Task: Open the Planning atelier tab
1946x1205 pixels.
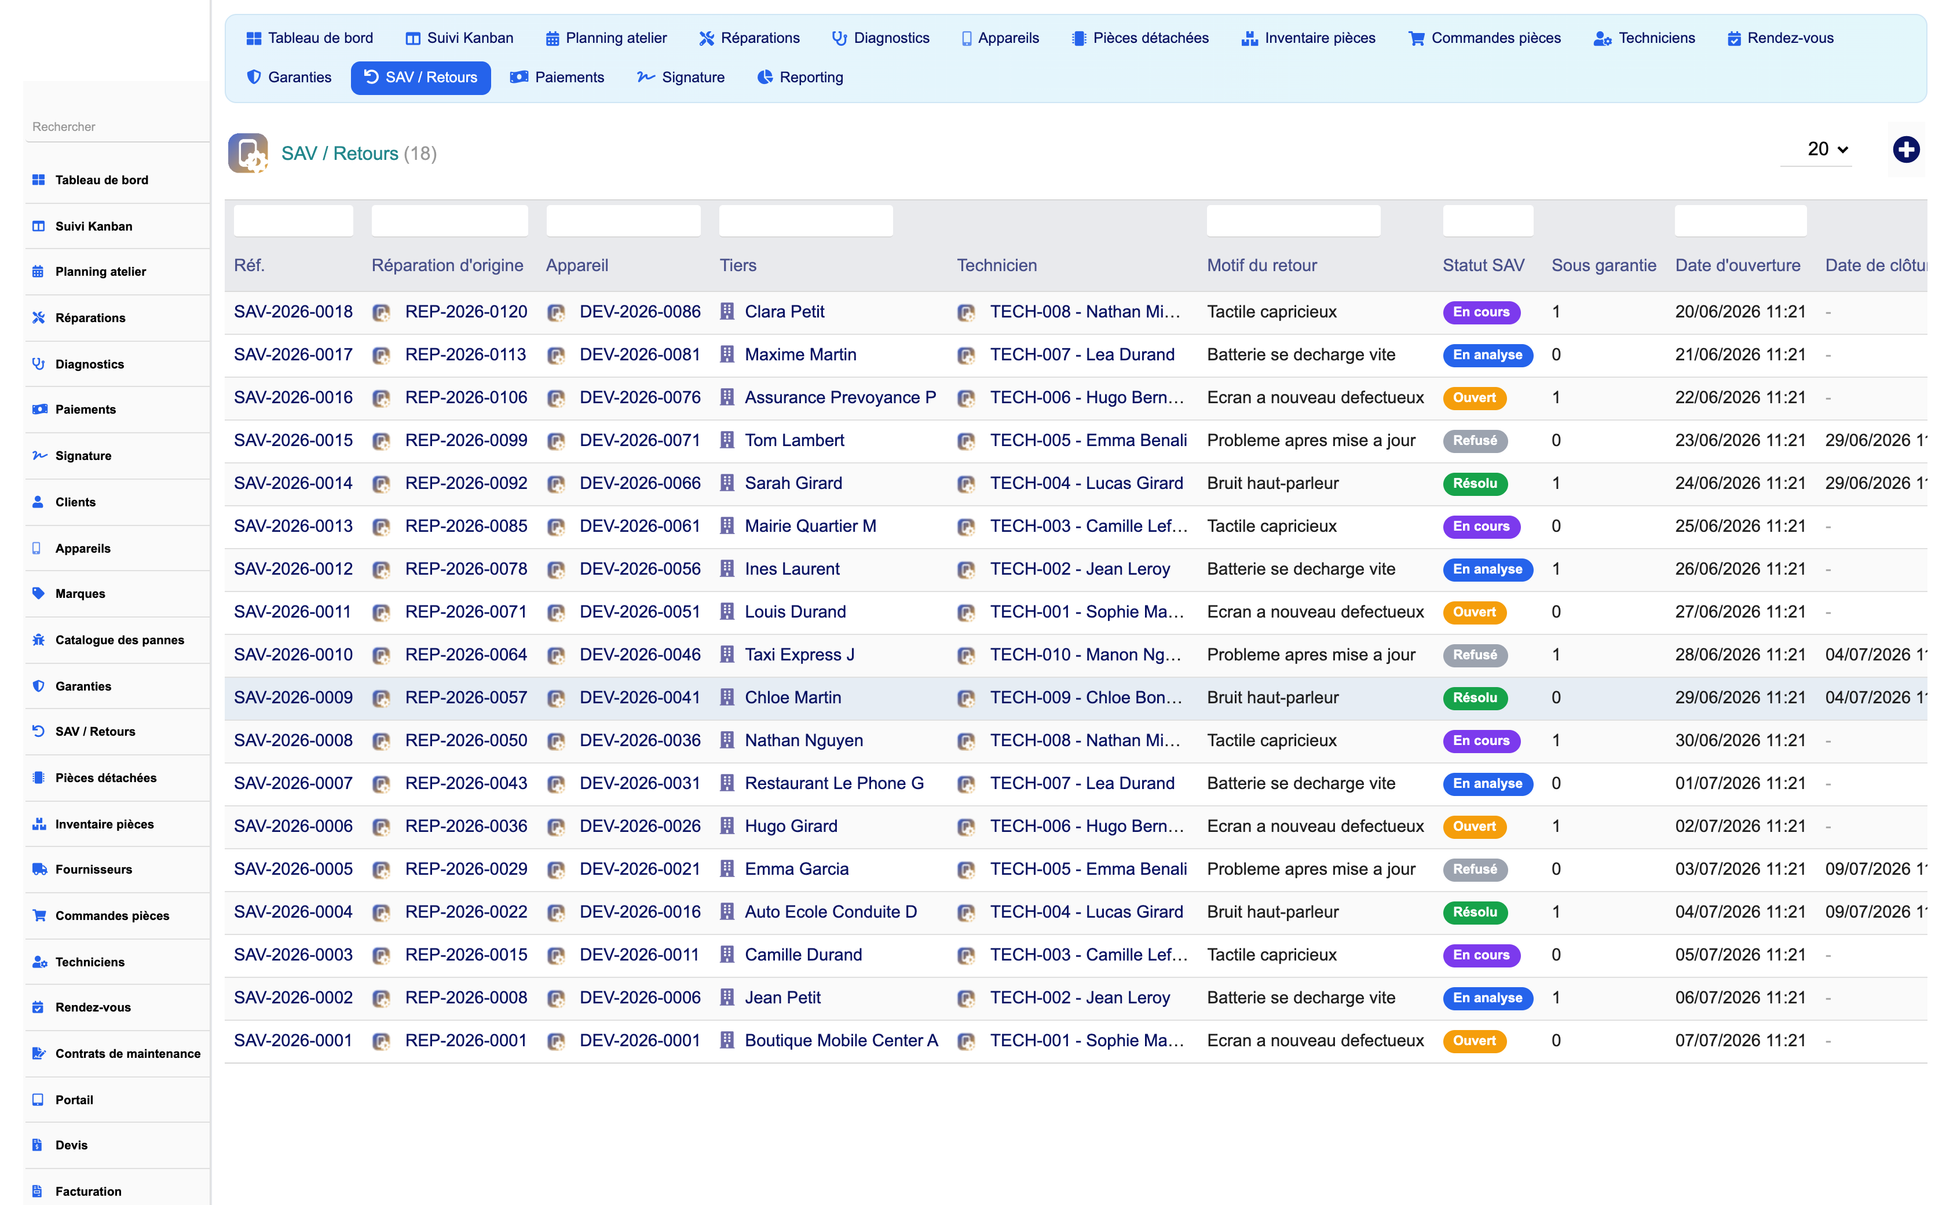Action: pos(606,38)
